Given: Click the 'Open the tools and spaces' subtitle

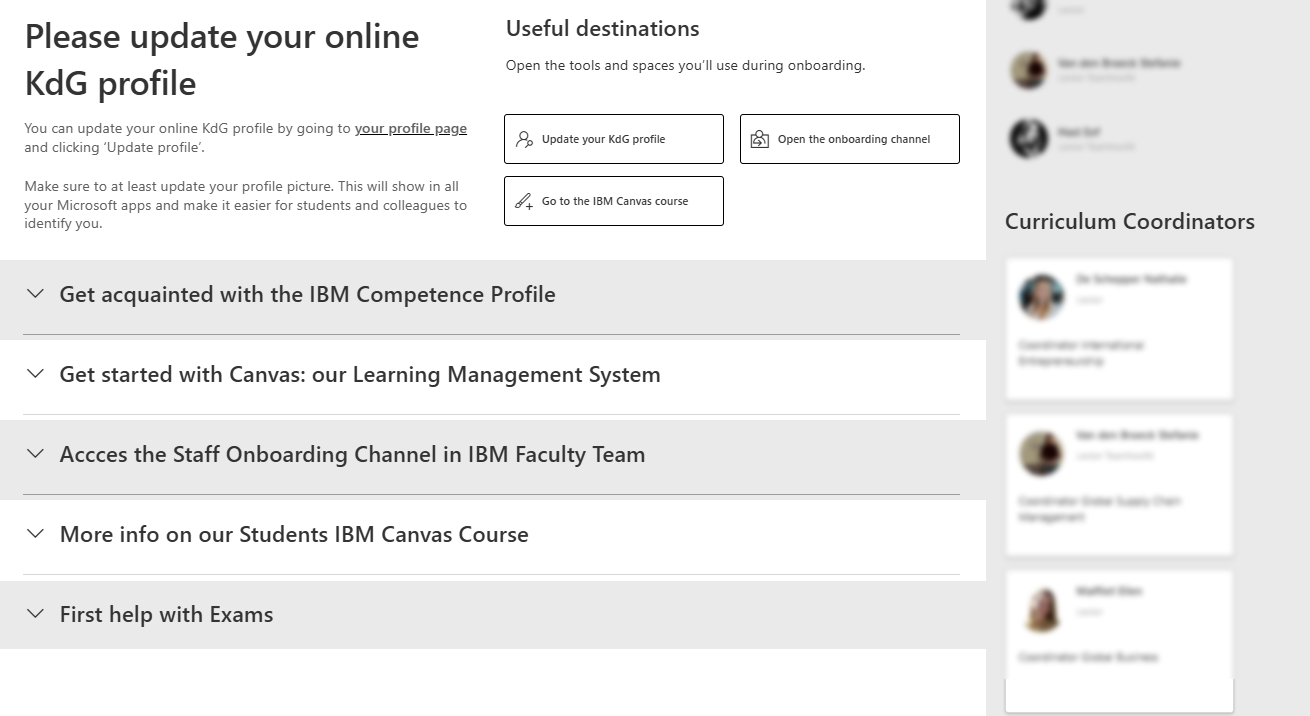Looking at the screenshot, I should [x=685, y=65].
